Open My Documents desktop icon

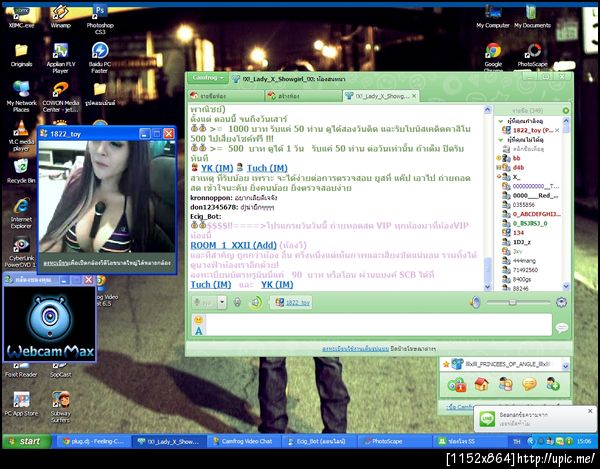click(x=532, y=17)
